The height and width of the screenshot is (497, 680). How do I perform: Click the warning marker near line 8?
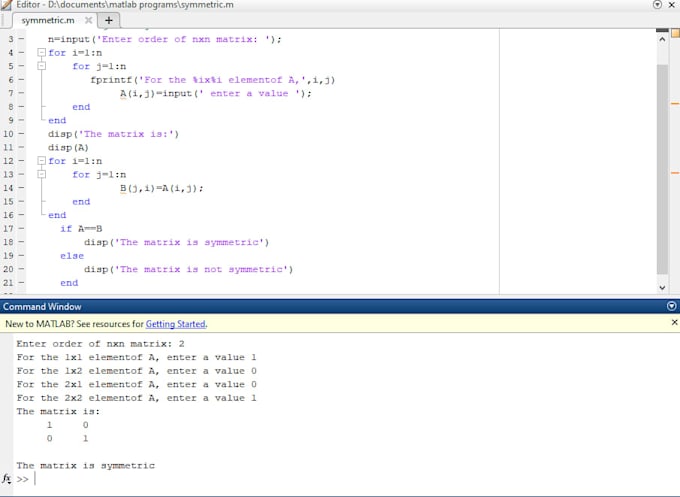675,104
